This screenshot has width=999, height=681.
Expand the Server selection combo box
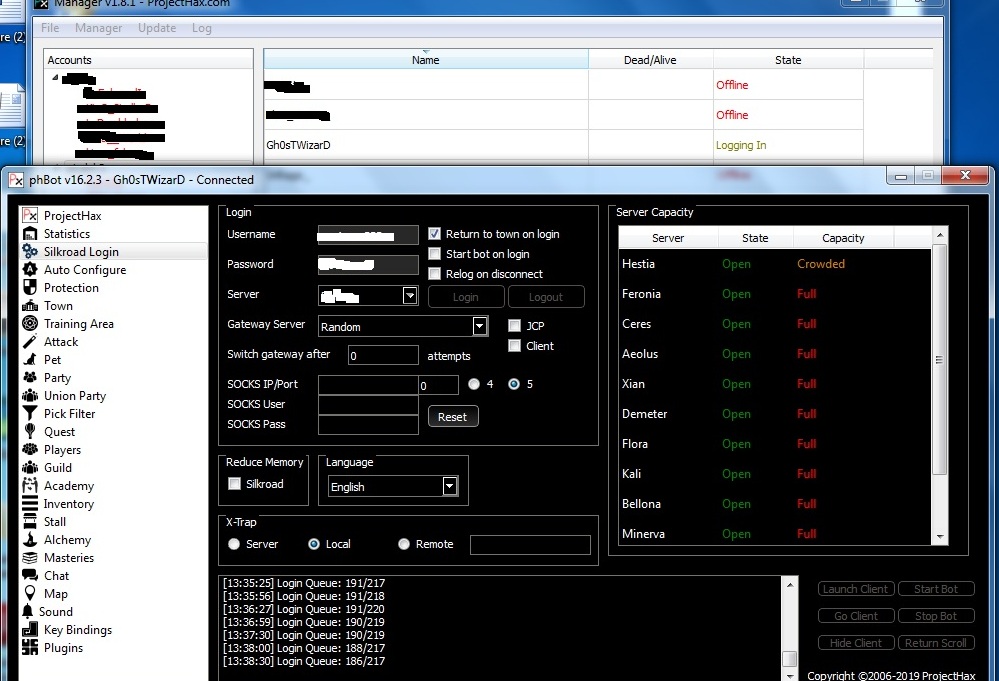[409, 296]
